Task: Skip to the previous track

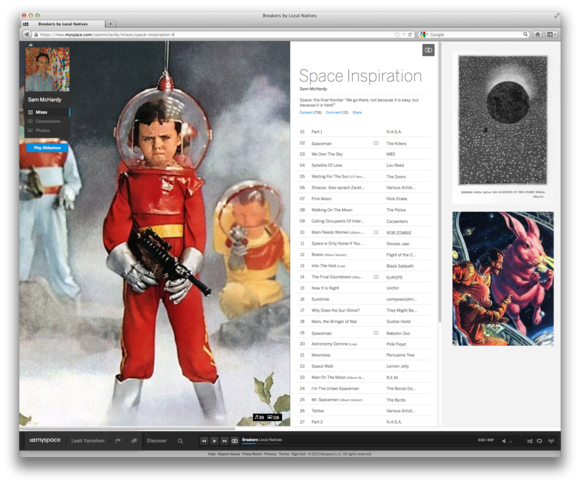Action: click(x=204, y=441)
